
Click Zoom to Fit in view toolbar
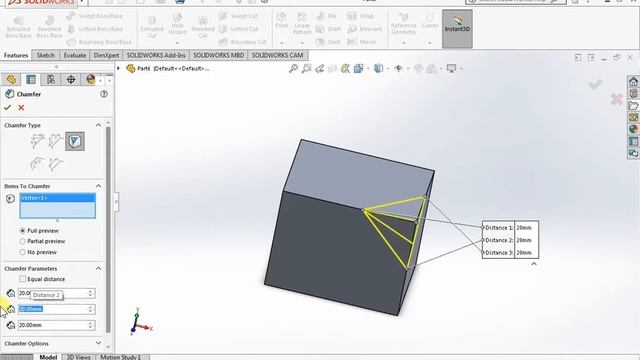click(x=293, y=69)
